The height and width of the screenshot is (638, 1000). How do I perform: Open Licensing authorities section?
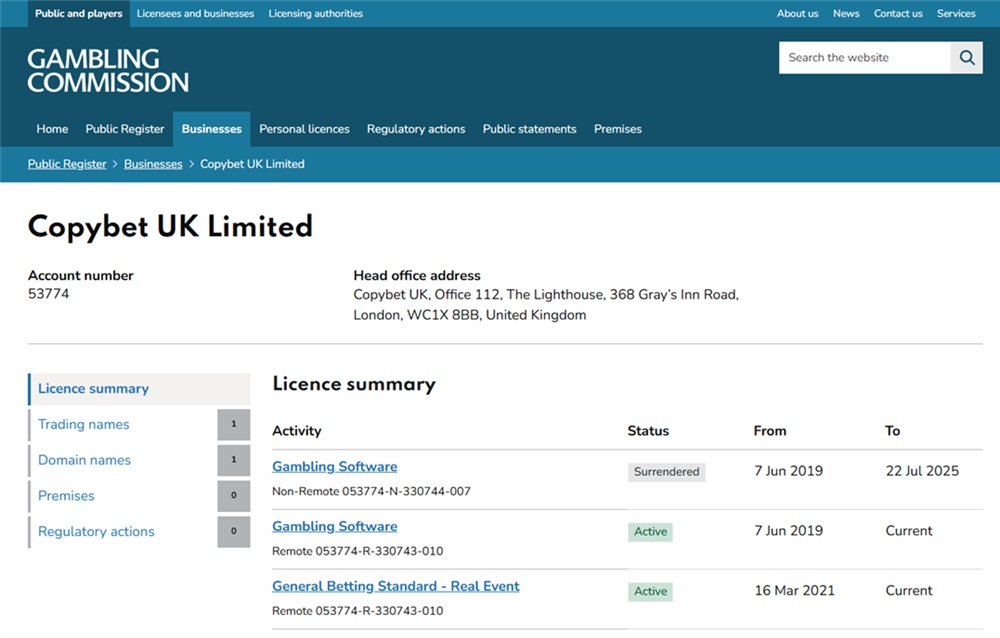tap(316, 13)
